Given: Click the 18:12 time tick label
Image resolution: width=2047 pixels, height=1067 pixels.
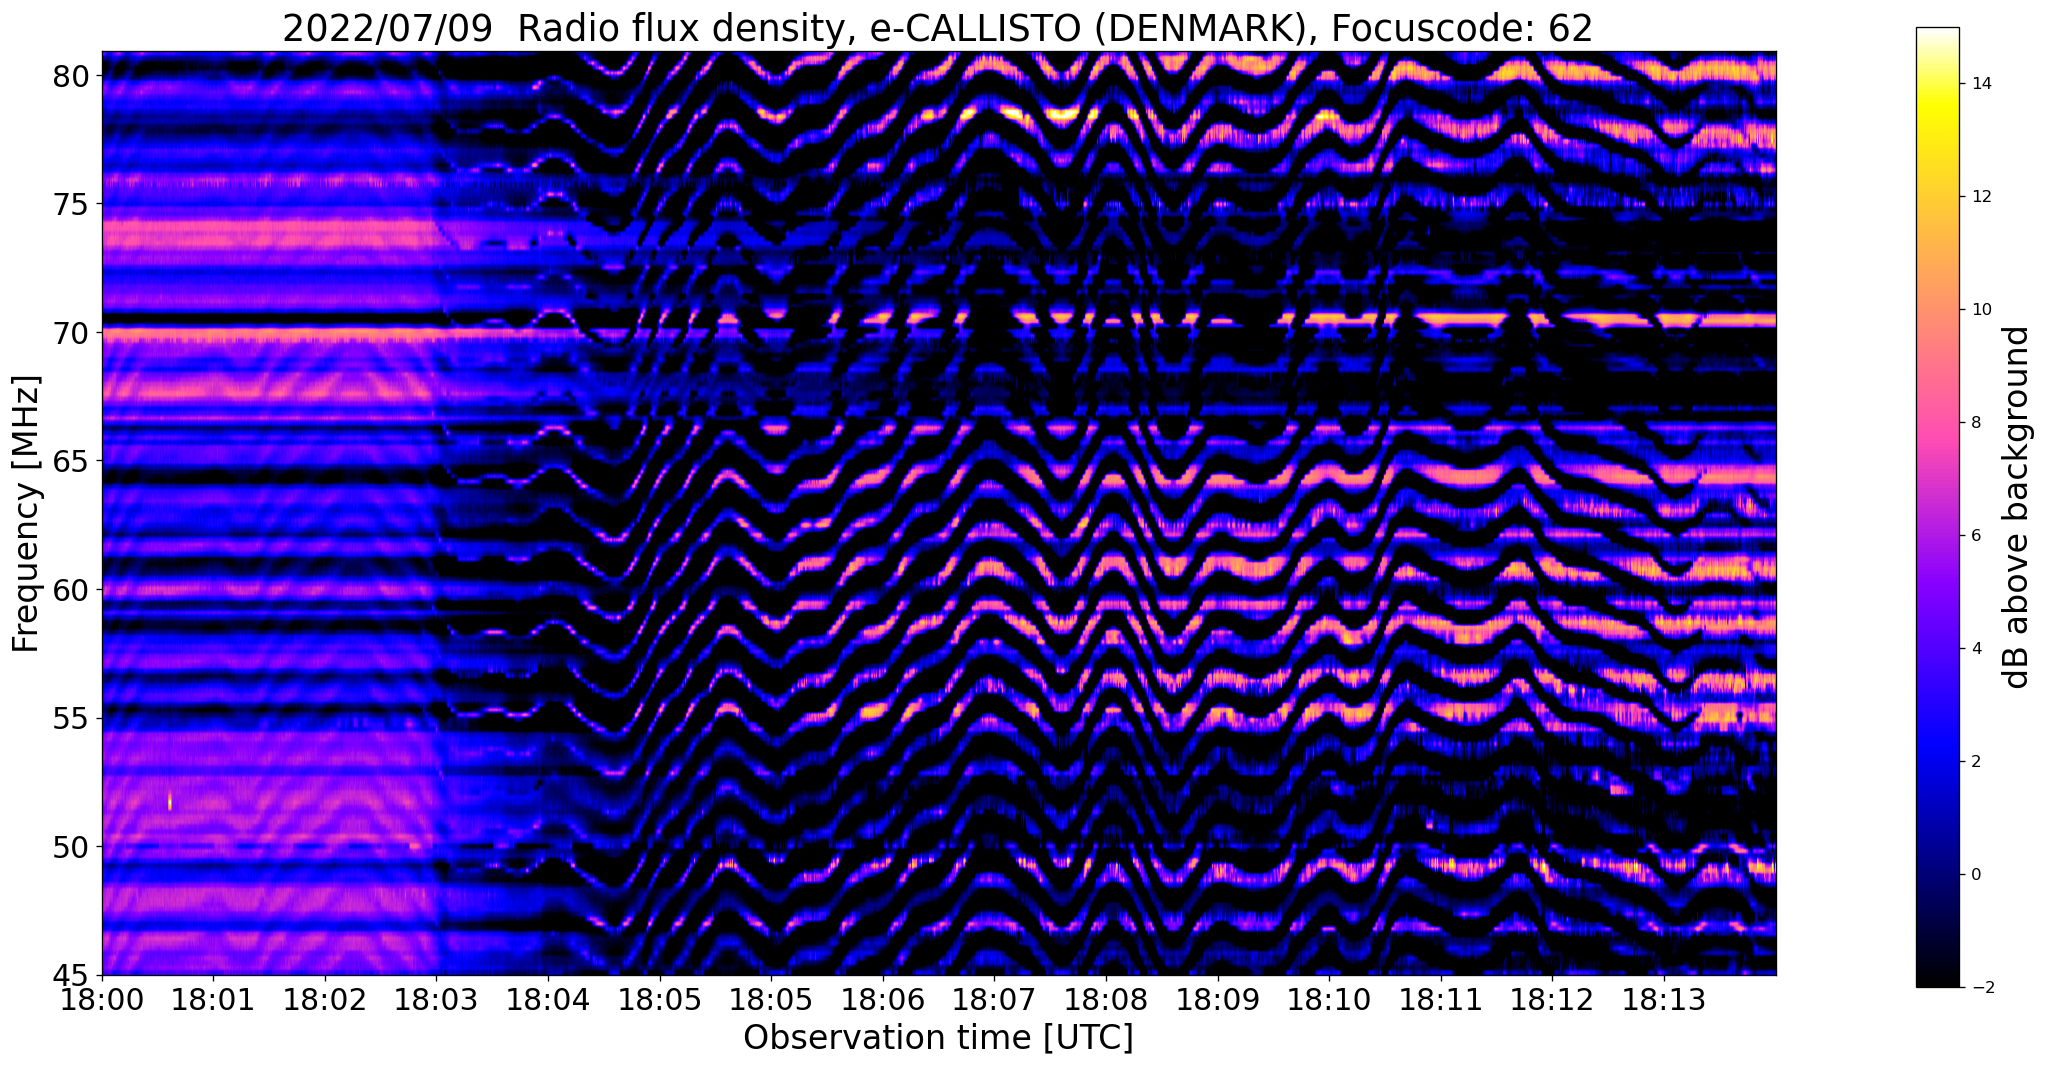Looking at the screenshot, I should pos(1552,1000).
